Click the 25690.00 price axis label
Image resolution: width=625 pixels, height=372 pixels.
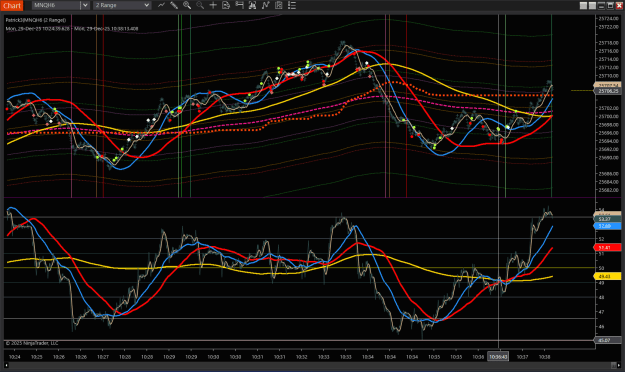click(x=608, y=157)
